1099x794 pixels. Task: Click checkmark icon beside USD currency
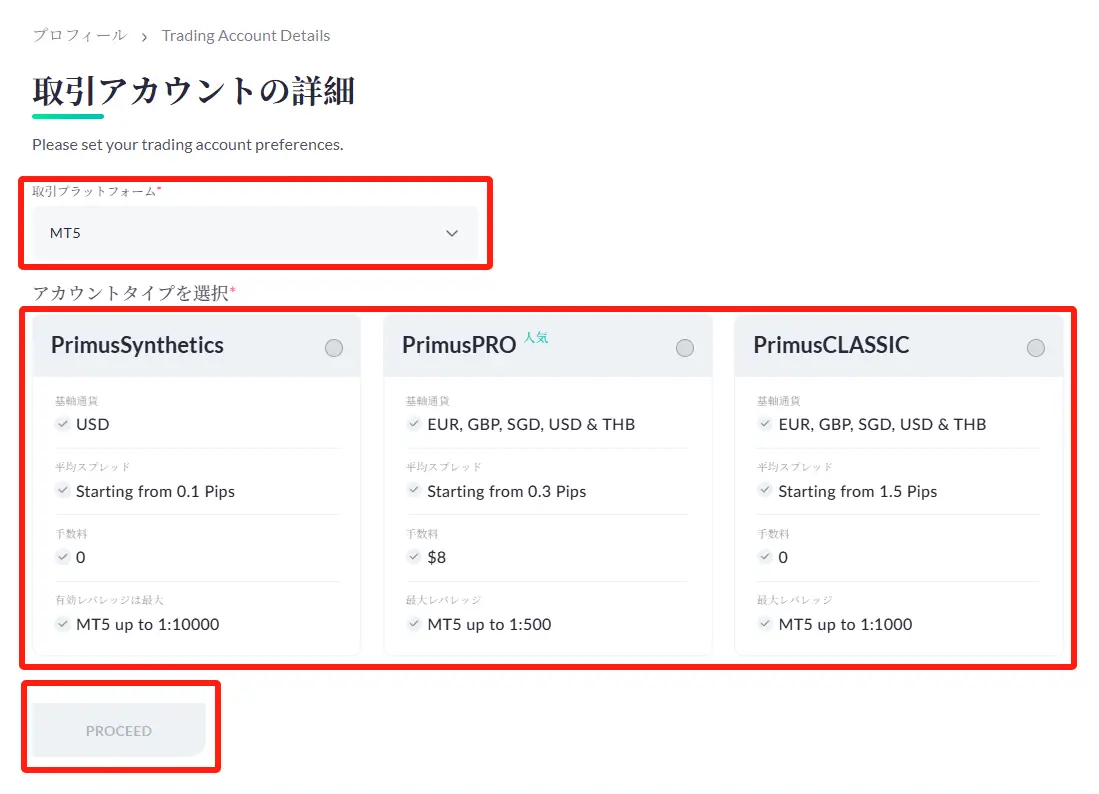point(63,424)
